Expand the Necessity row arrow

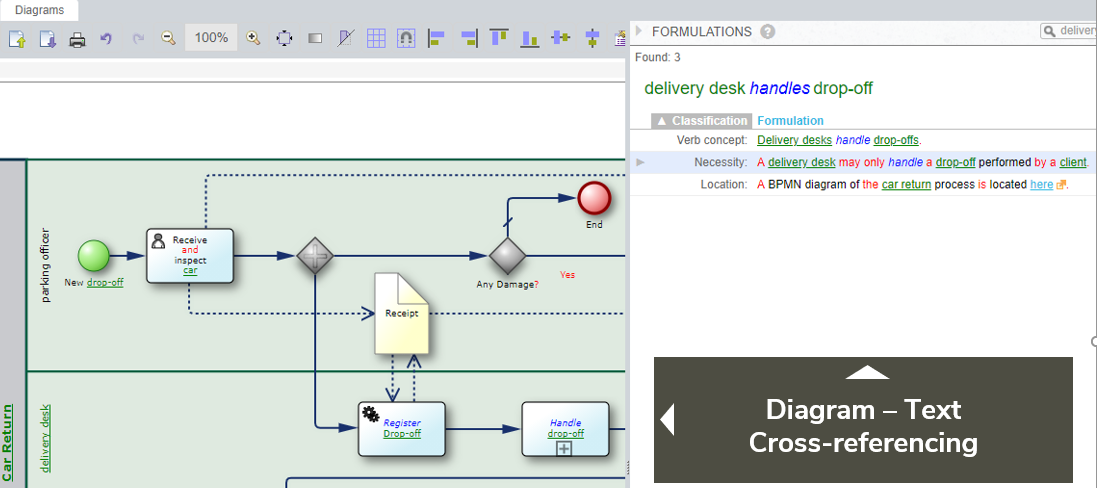[x=640, y=162]
